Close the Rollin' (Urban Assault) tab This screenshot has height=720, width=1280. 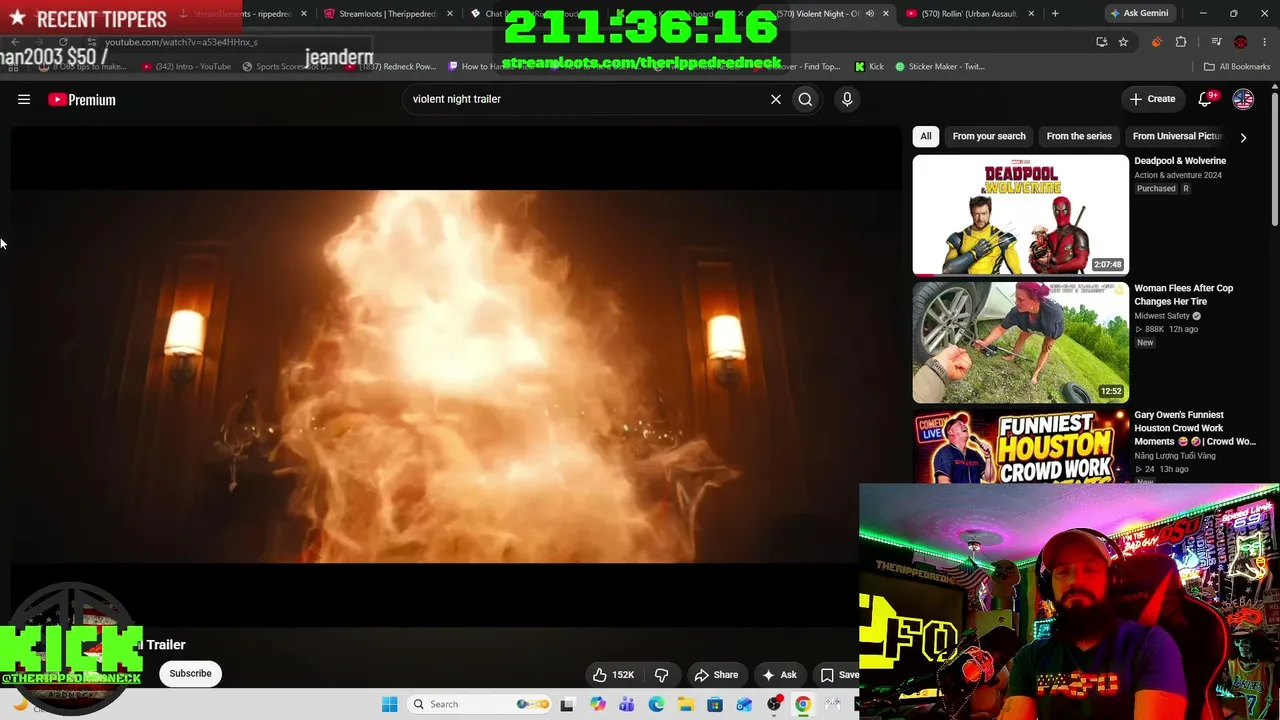[1031, 14]
